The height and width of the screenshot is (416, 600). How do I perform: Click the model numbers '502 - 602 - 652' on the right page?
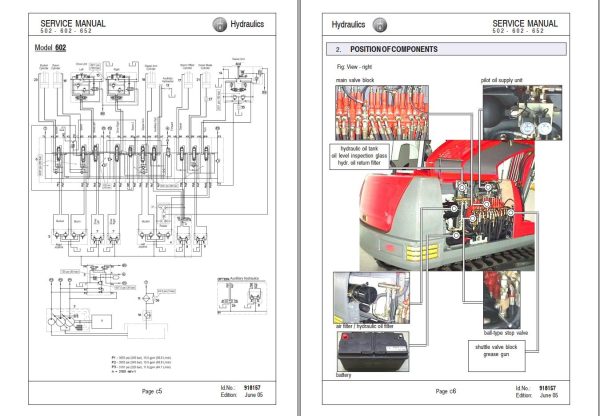[x=518, y=31]
